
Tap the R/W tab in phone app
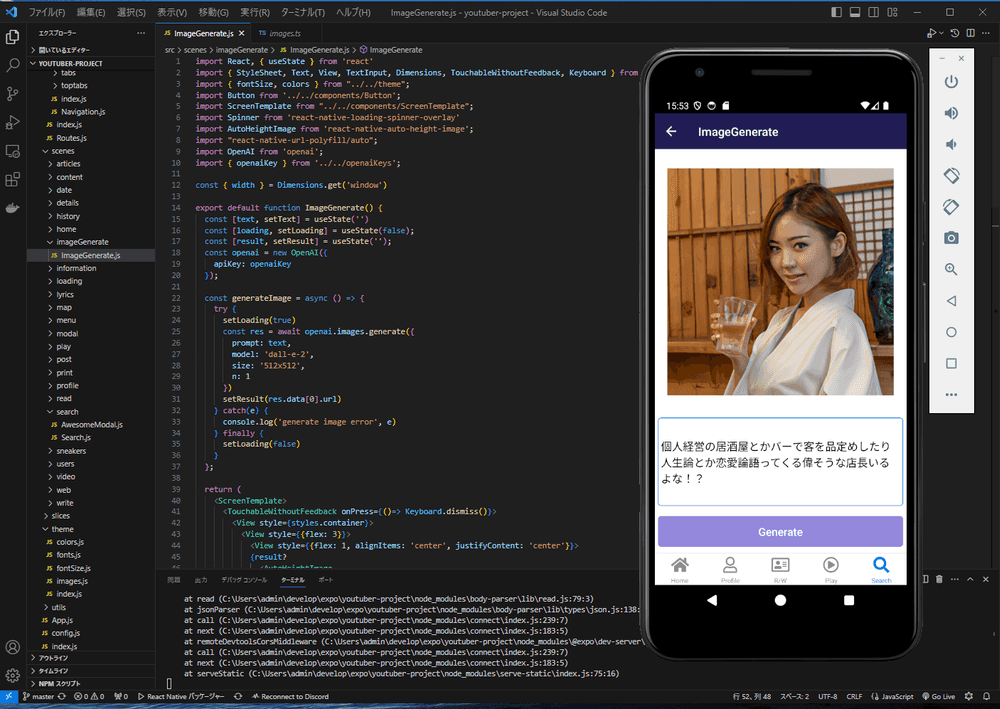click(x=781, y=569)
